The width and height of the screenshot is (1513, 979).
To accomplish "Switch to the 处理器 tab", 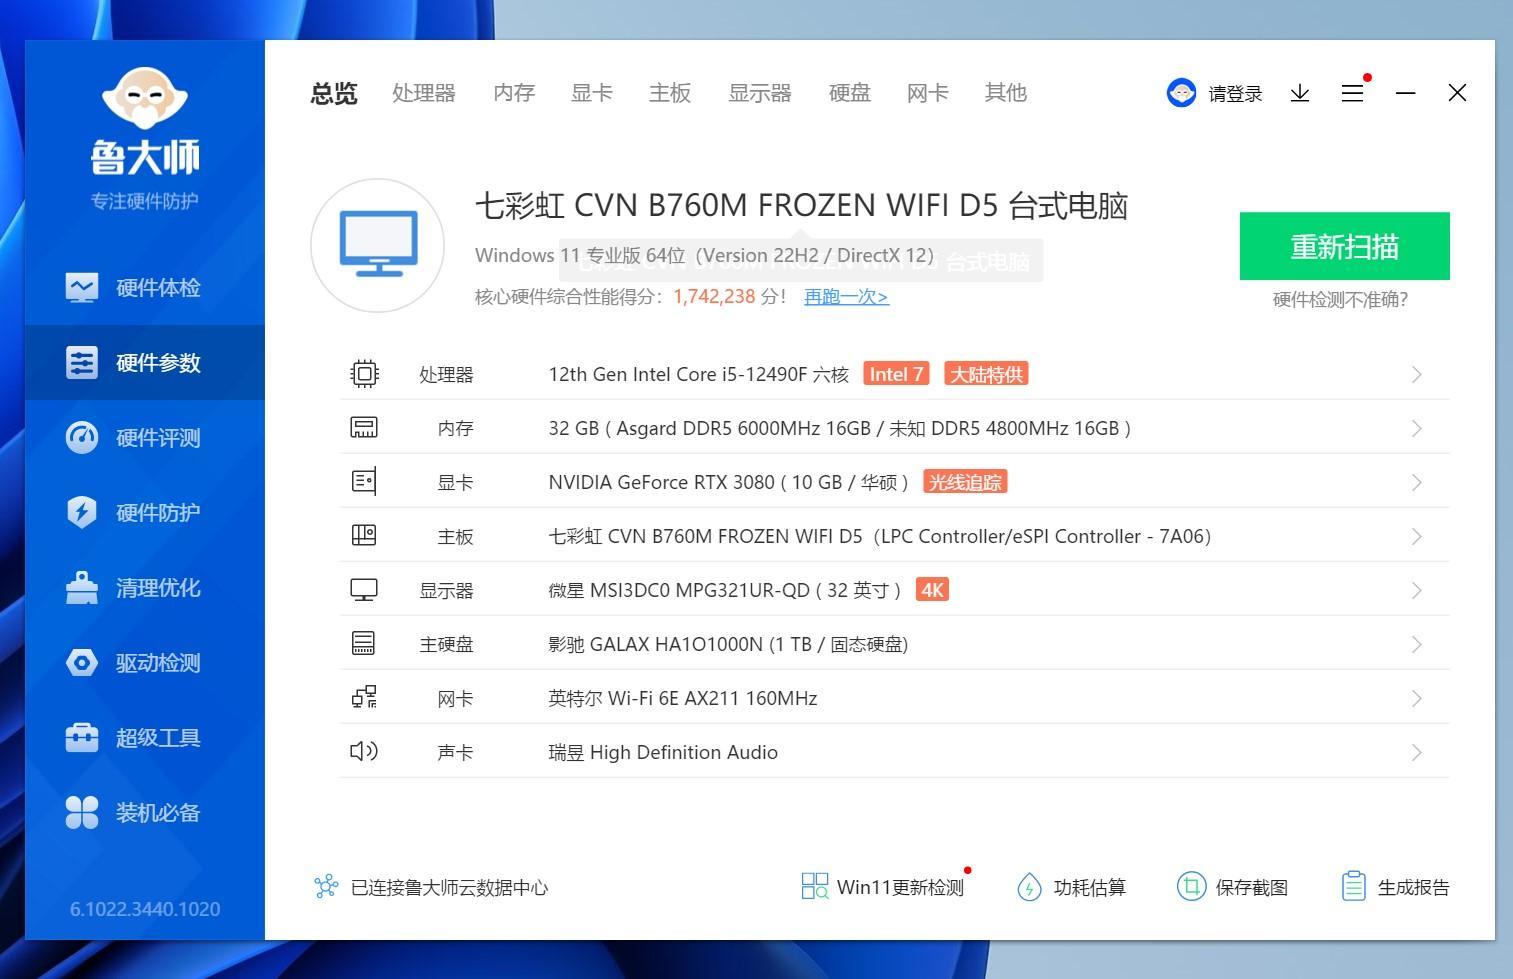I will 424,93.
